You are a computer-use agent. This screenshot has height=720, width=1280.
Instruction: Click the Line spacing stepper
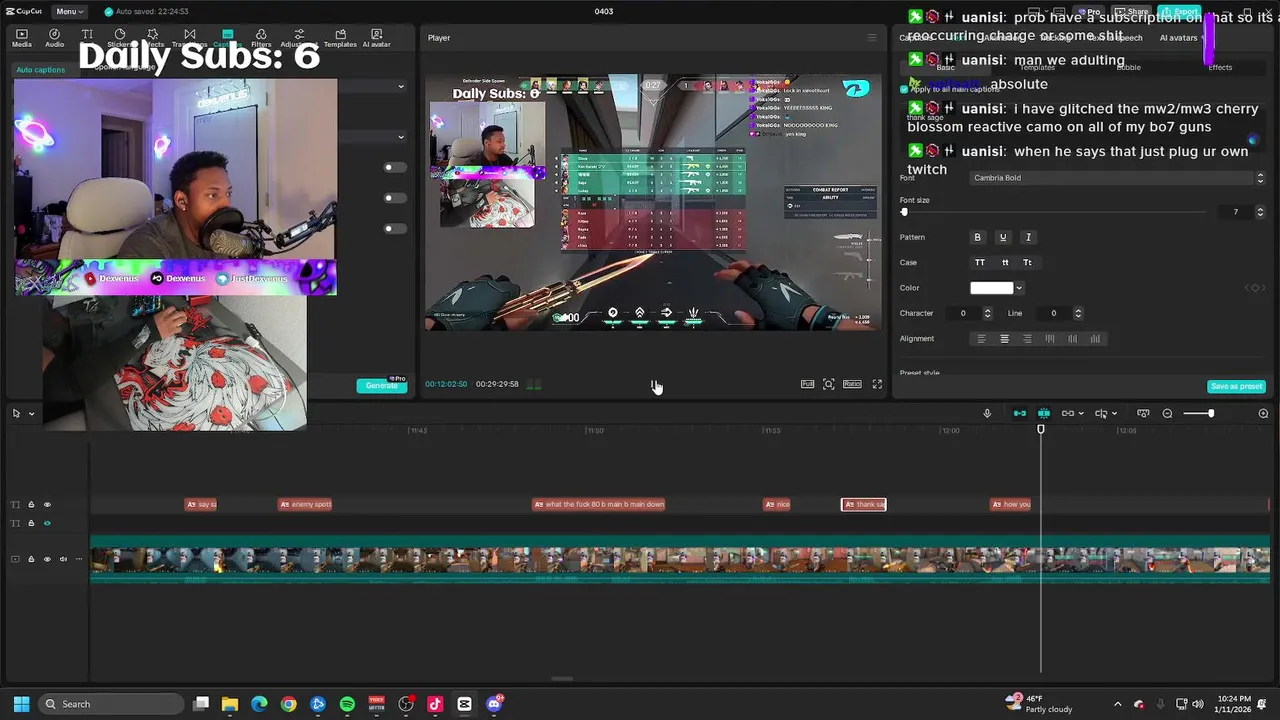1078,313
